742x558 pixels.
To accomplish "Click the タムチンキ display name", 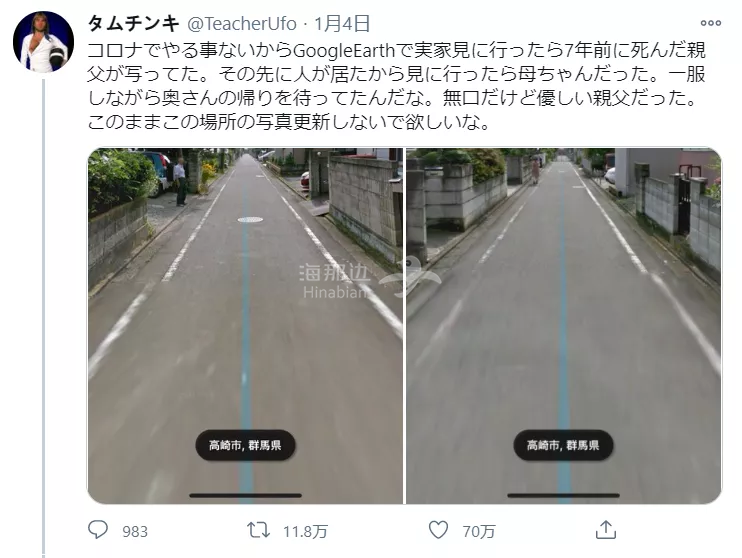I will point(134,23).
